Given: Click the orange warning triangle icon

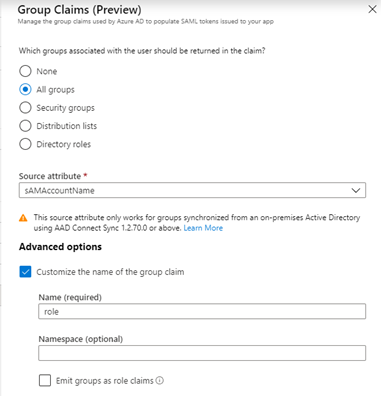Looking at the screenshot, I should coord(23,218).
